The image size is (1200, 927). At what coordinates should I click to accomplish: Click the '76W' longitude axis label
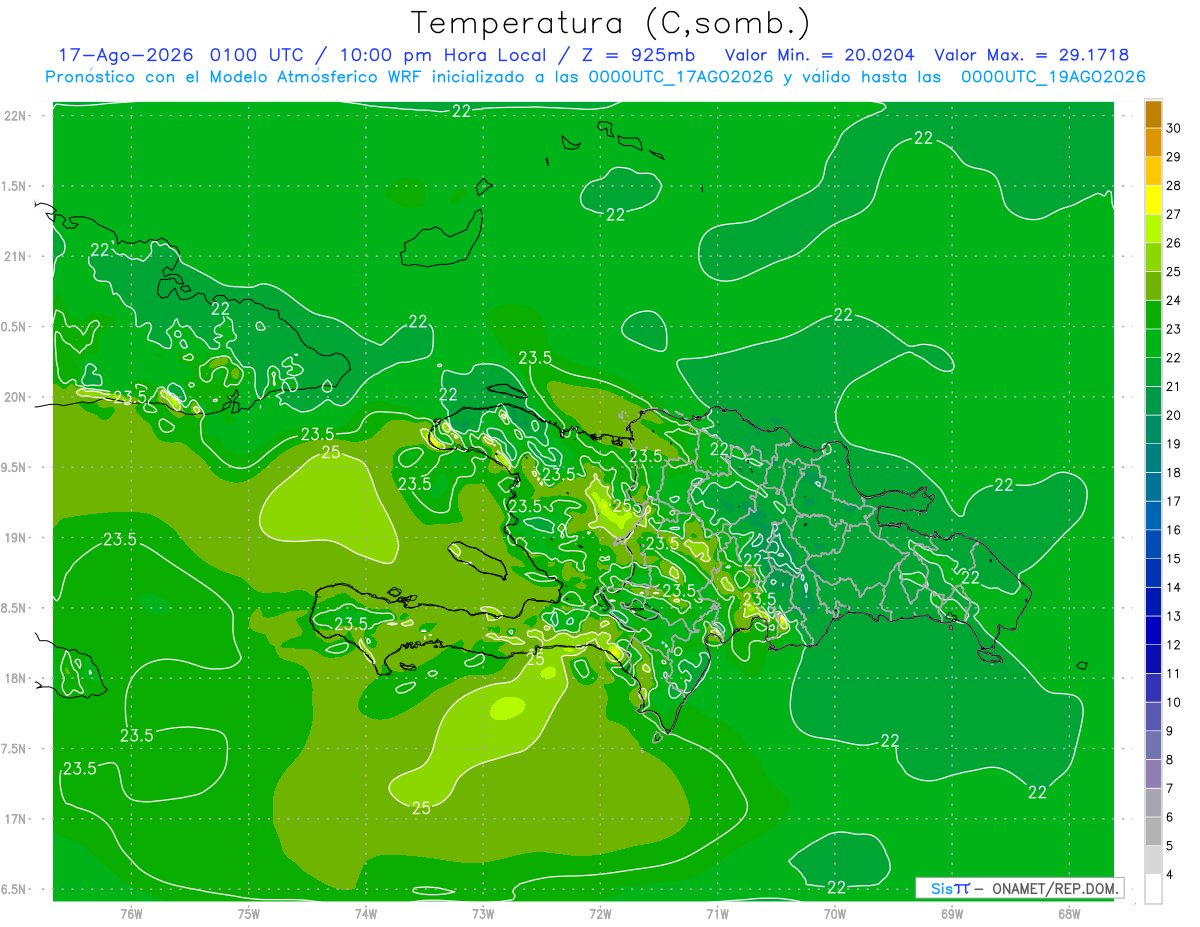coord(131,914)
